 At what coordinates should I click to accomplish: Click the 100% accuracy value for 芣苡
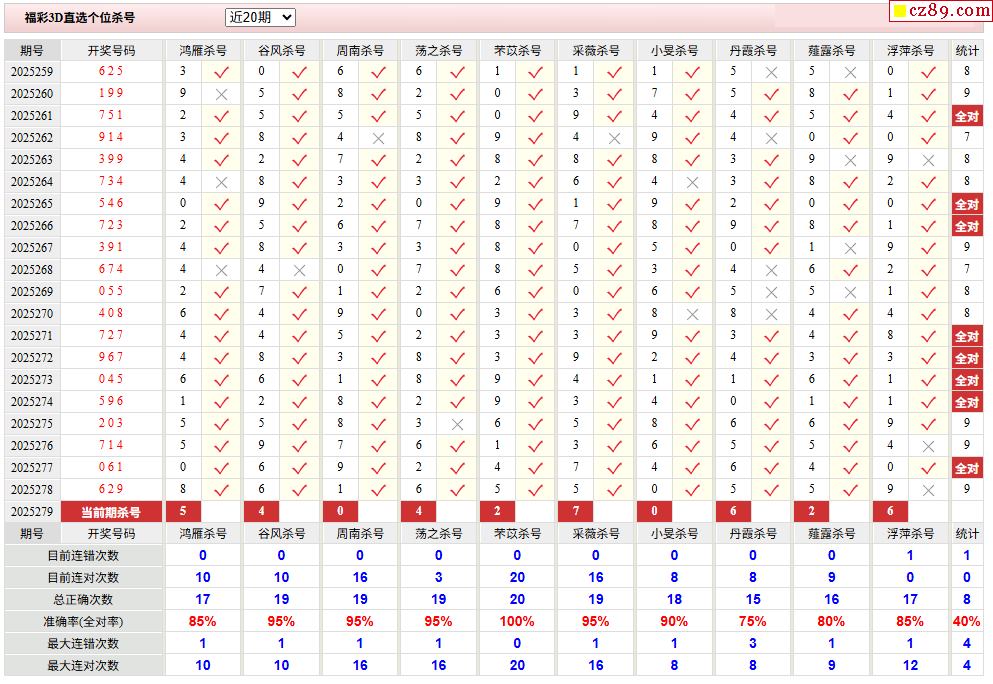click(x=517, y=621)
